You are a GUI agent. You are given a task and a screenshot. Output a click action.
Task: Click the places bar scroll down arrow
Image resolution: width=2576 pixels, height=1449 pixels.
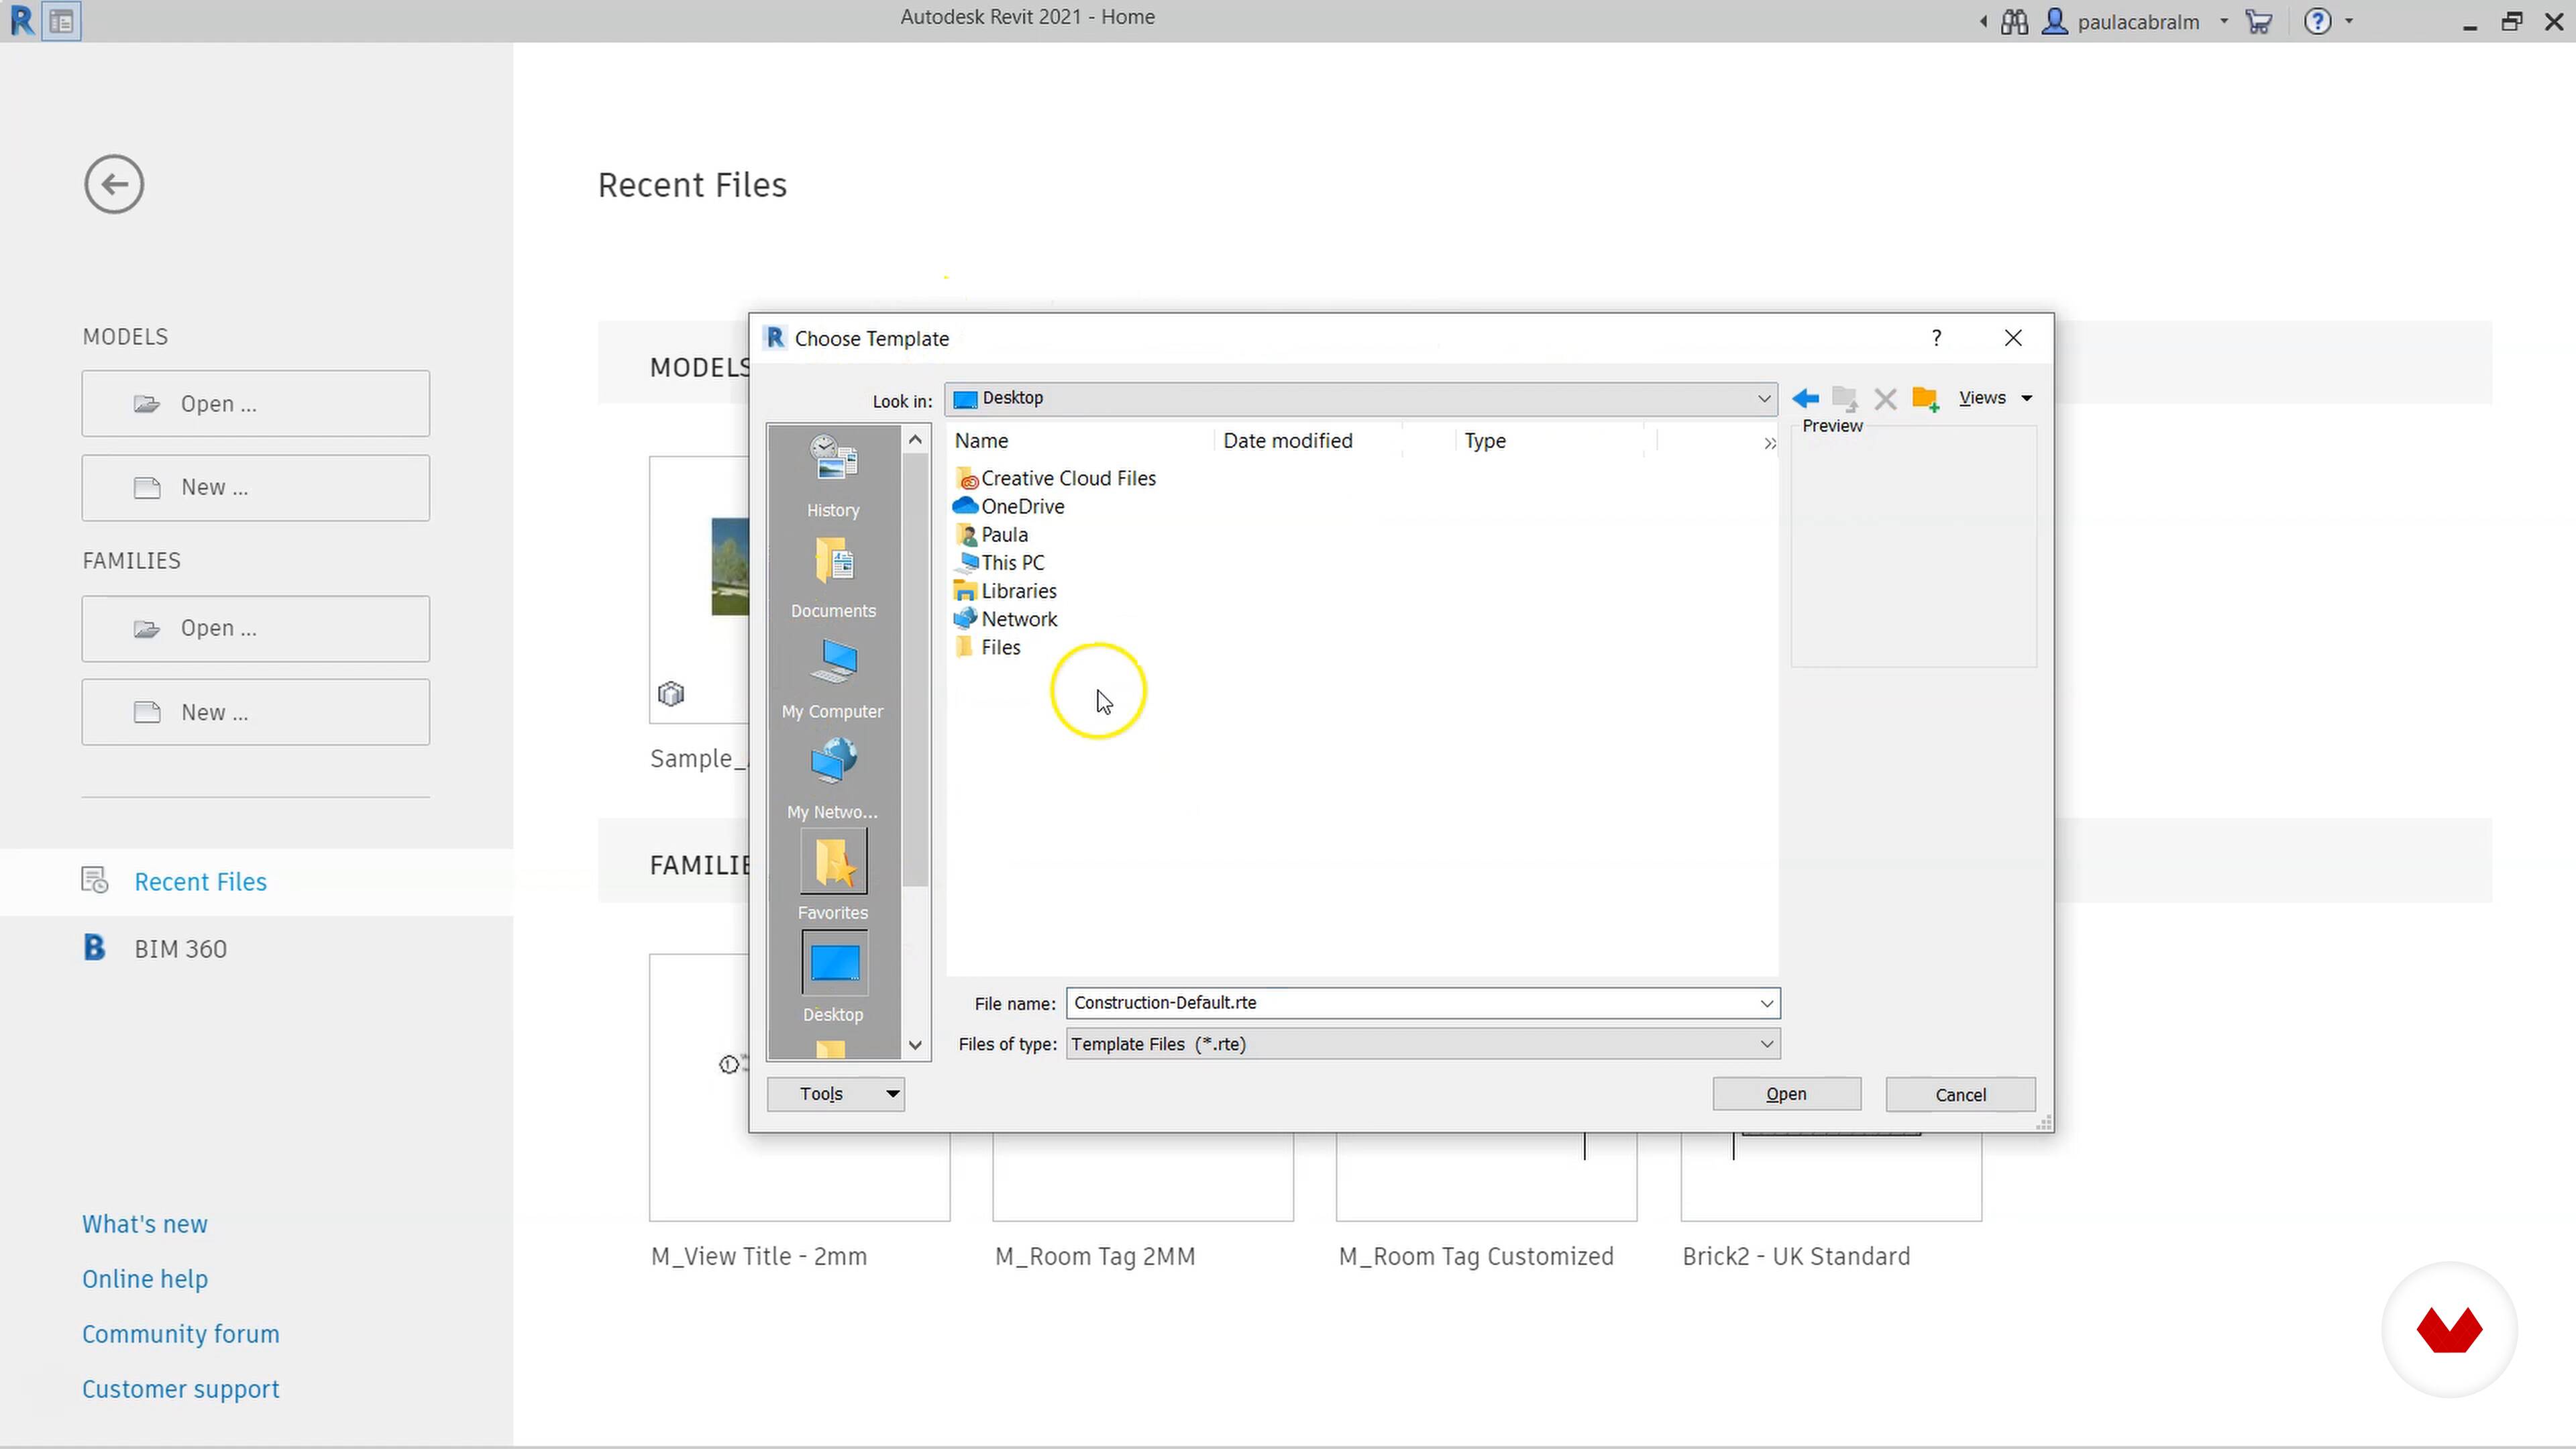tap(915, 1045)
